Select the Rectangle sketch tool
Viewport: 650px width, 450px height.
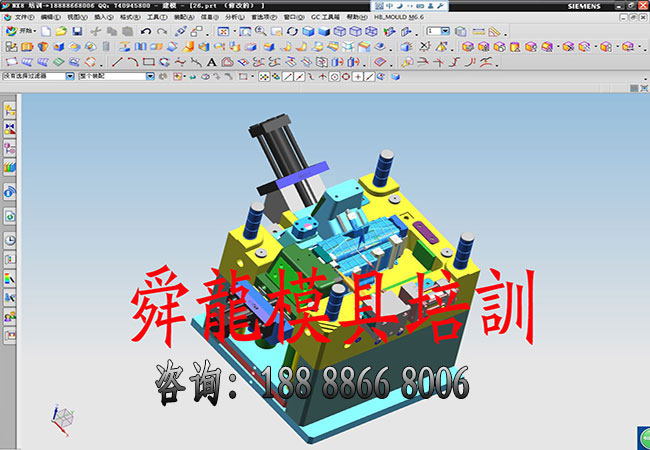[x=149, y=62]
